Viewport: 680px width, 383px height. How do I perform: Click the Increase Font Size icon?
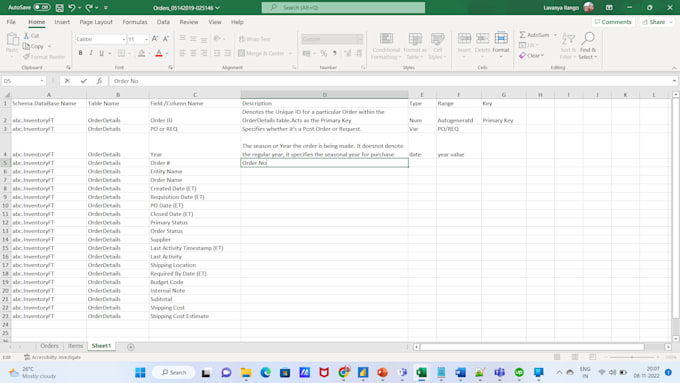click(x=155, y=39)
